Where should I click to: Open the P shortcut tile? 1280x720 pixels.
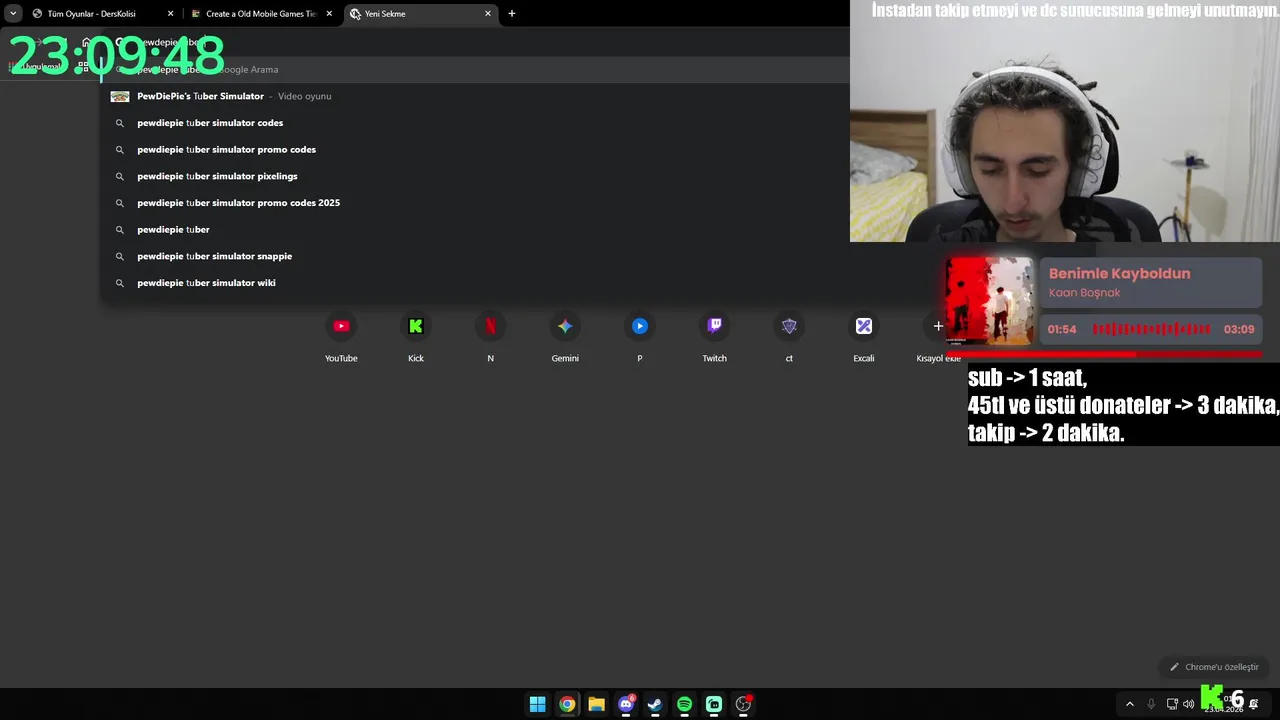(640, 338)
